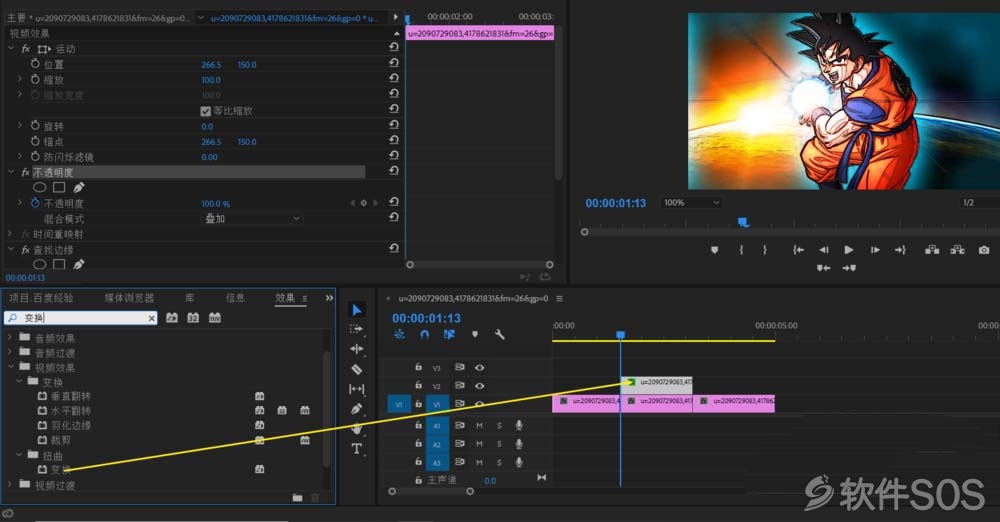Click YUV effects filter icon
The height and width of the screenshot is (522, 1000).
point(215,318)
